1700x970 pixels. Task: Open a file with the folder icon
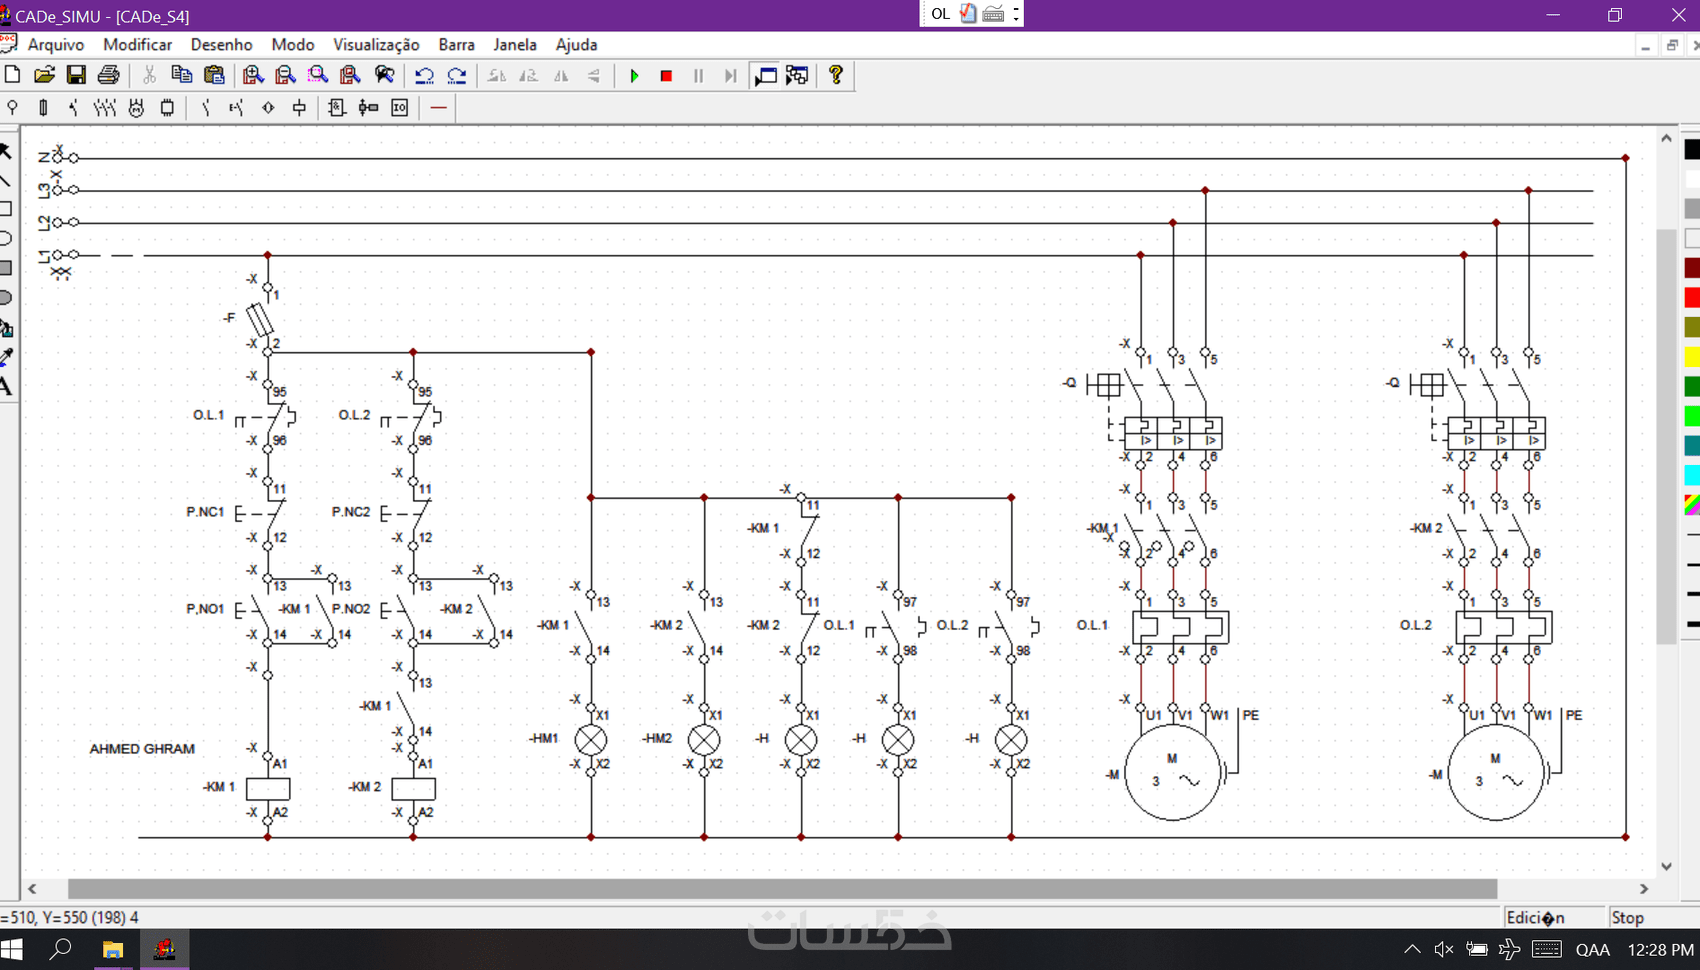point(44,75)
